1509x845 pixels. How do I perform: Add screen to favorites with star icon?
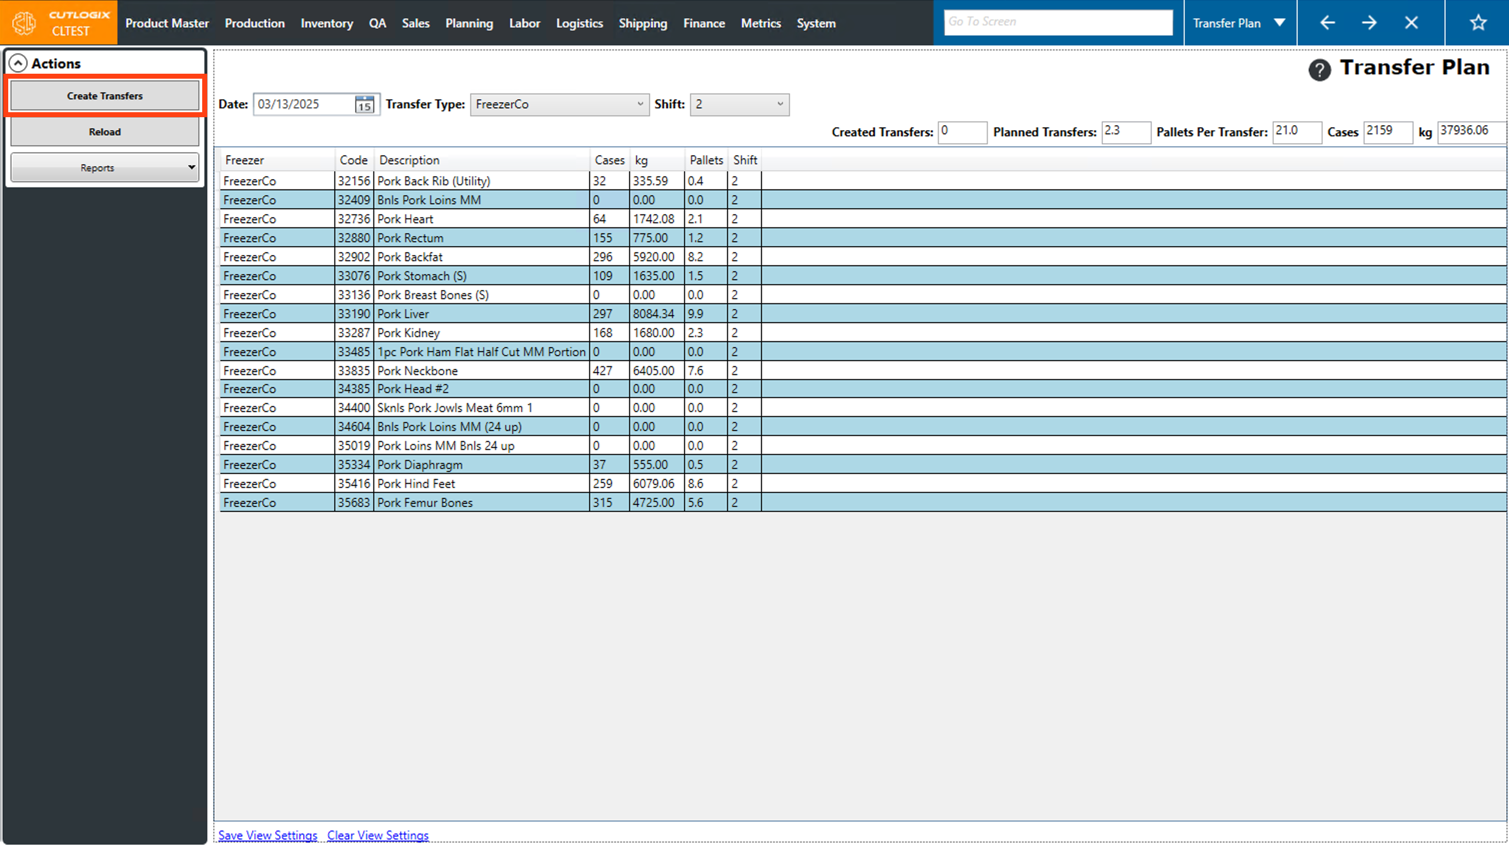(x=1478, y=23)
